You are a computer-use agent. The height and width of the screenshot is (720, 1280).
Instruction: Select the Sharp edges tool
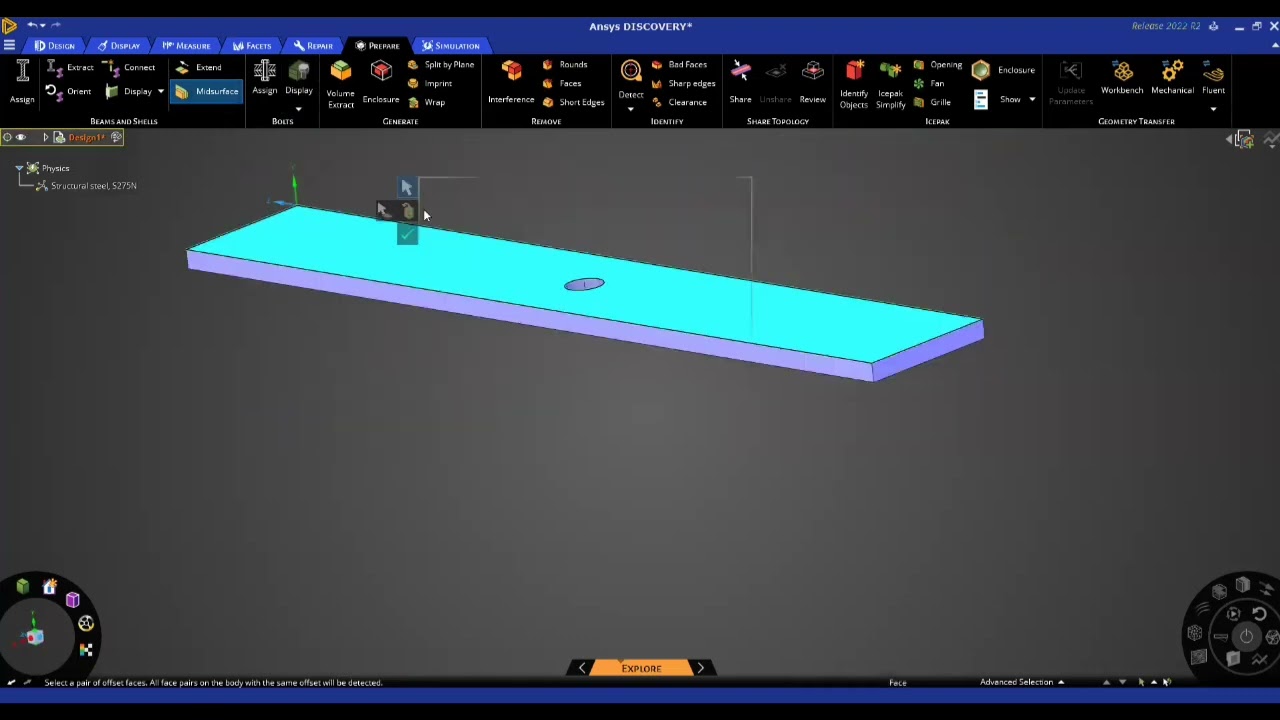click(683, 84)
